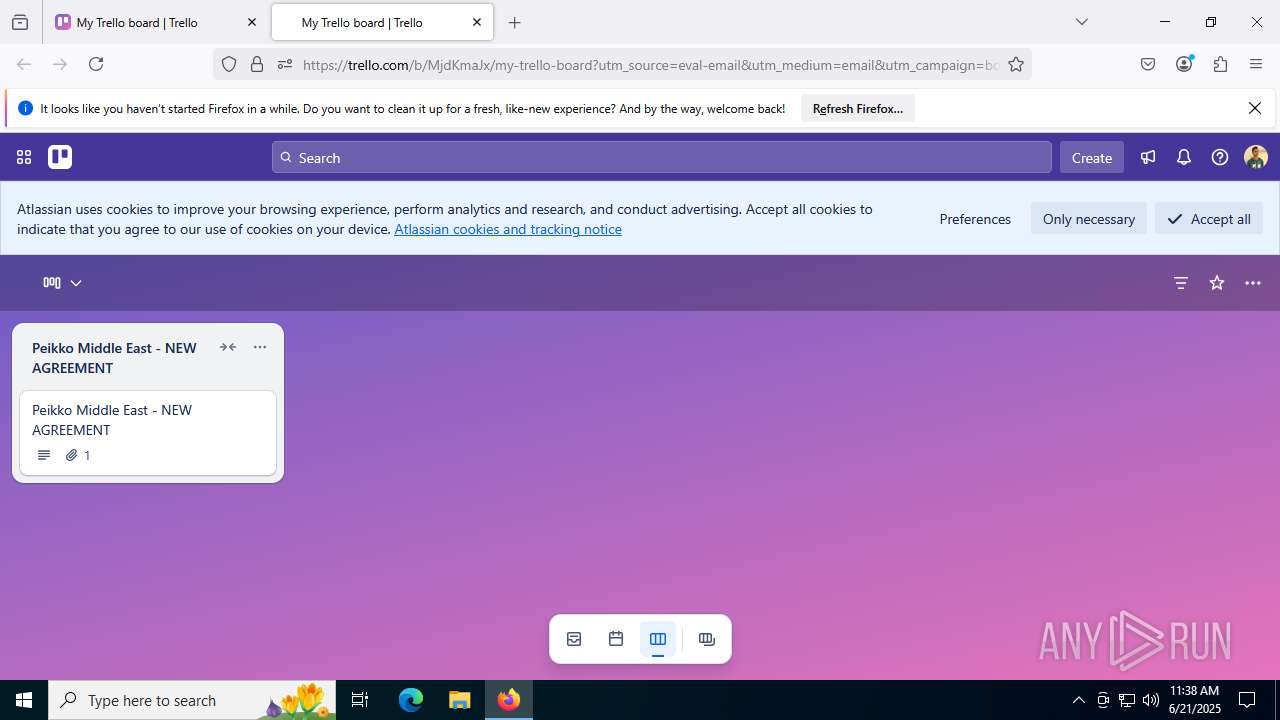Open the Windows Start menu
The width and height of the screenshot is (1280, 720).
[x=24, y=700]
